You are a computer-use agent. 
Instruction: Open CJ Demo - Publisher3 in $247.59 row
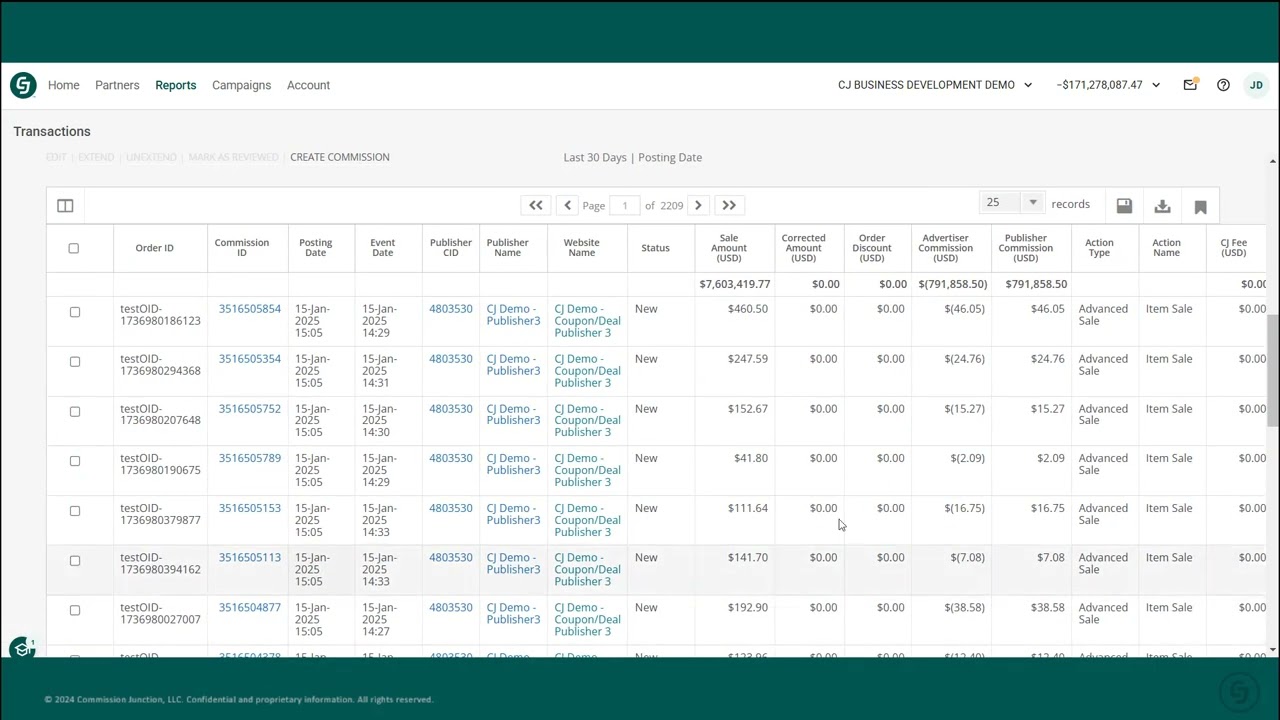click(513, 365)
